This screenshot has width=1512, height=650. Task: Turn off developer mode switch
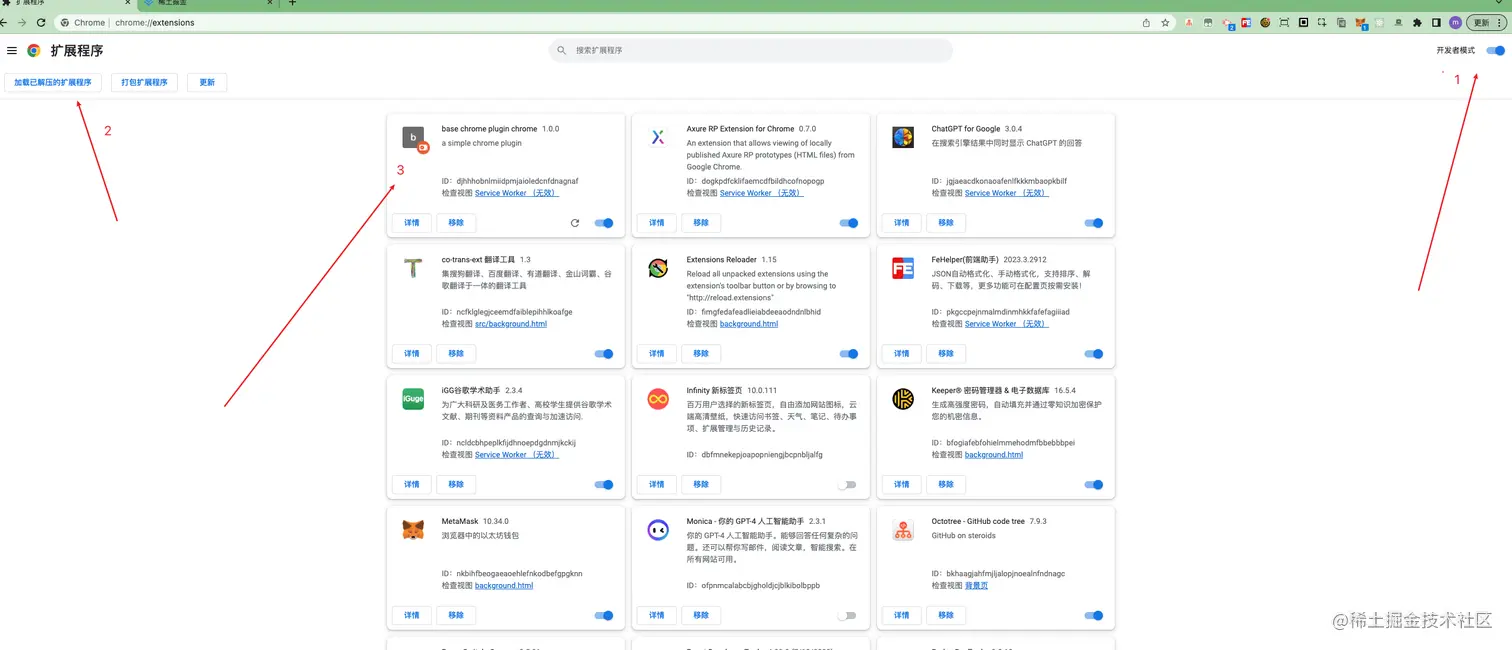click(x=1495, y=50)
